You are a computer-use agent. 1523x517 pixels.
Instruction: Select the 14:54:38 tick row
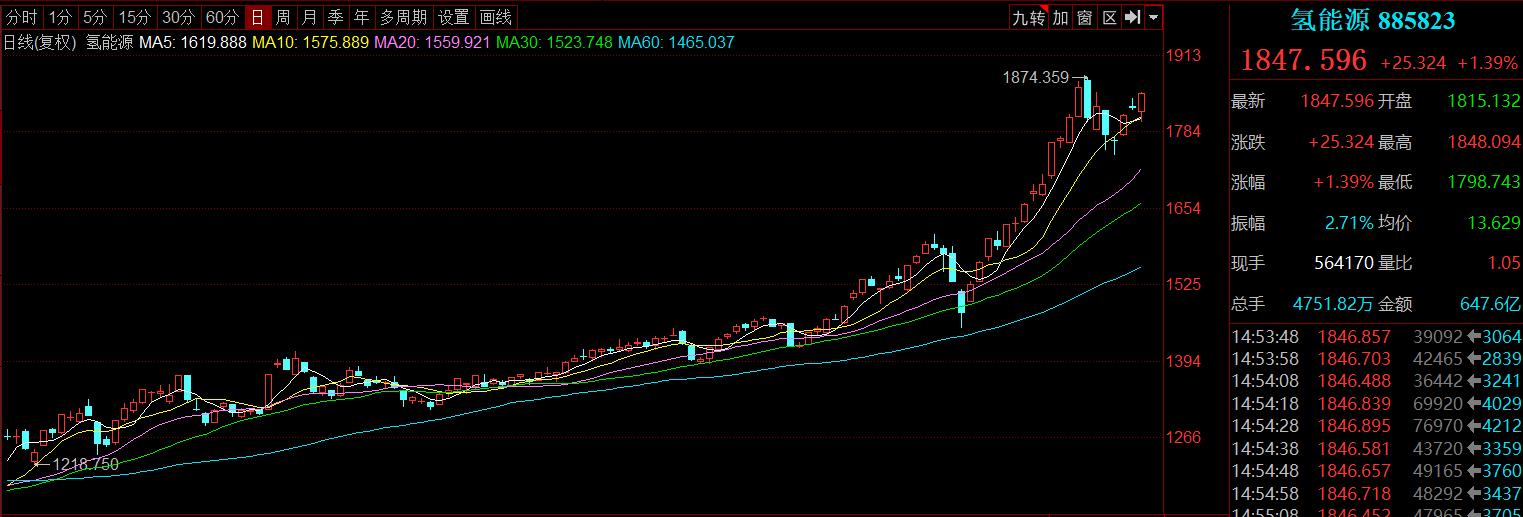[1376, 448]
